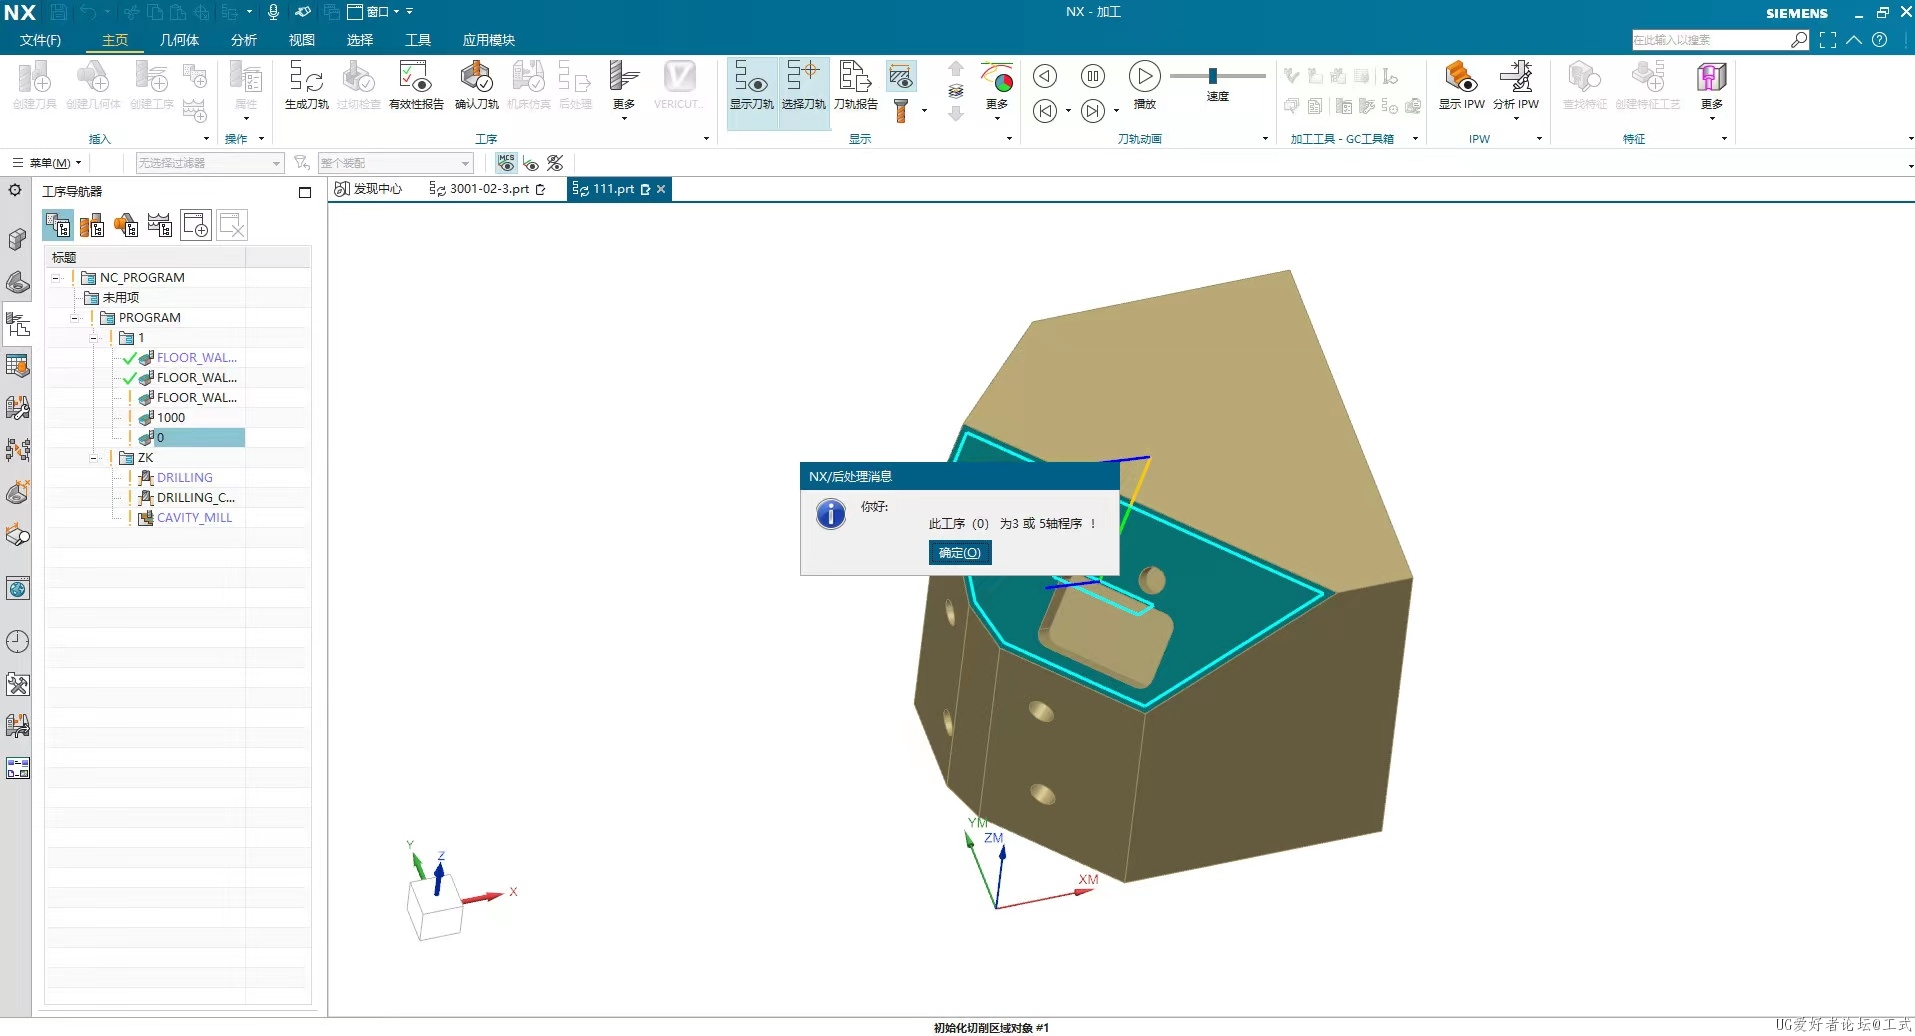Screen dimensions: 1915x1036
Task: Switch to the Machine Tool view in the navigator
Action: 92,226
